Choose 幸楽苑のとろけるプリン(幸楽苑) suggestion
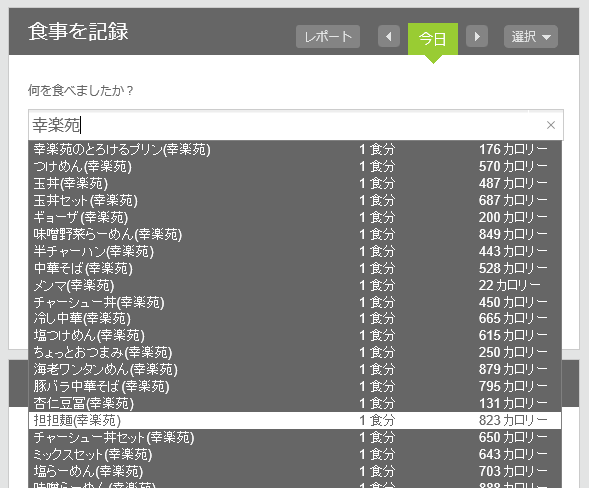This screenshot has width=591, height=488. tap(295, 150)
